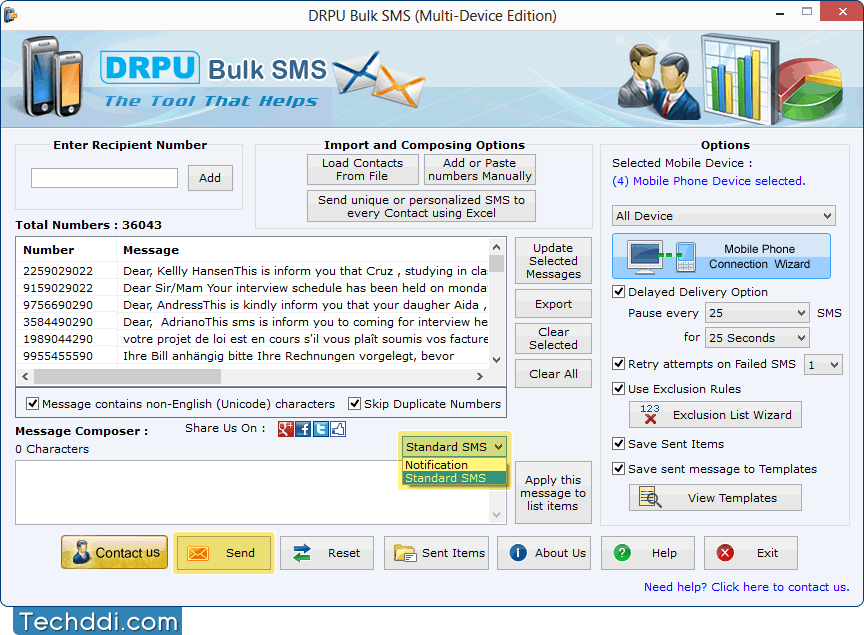Open the 25 Seconds duration dropdown
The height and width of the screenshot is (635, 864).
coord(757,337)
